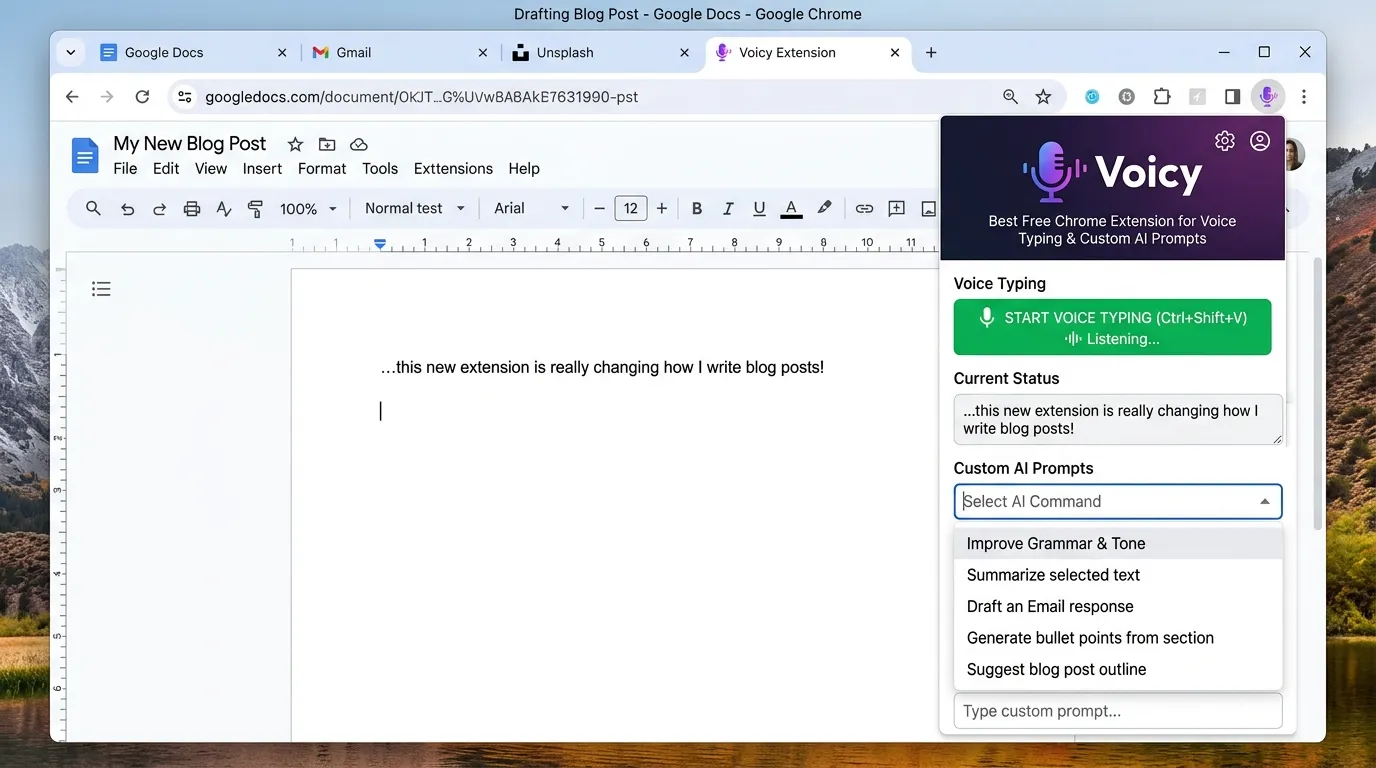The width and height of the screenshot is (1376, 768).
Task: Open the File menu
Action: click(125, 168)
